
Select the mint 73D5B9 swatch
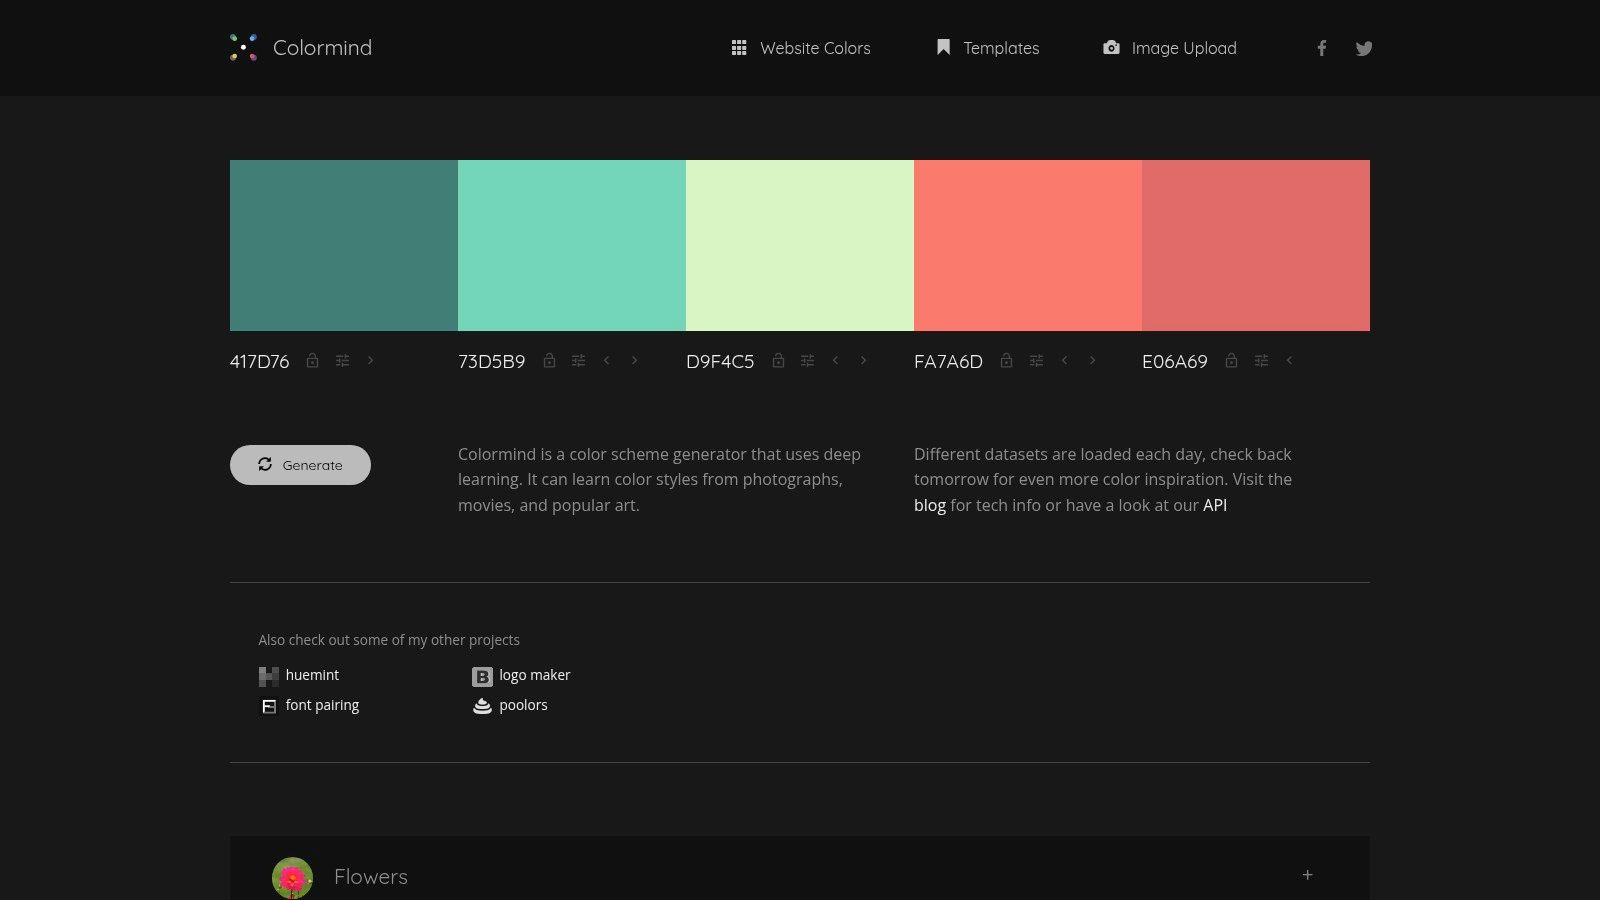pyautogui.click(x=572, y=245)
